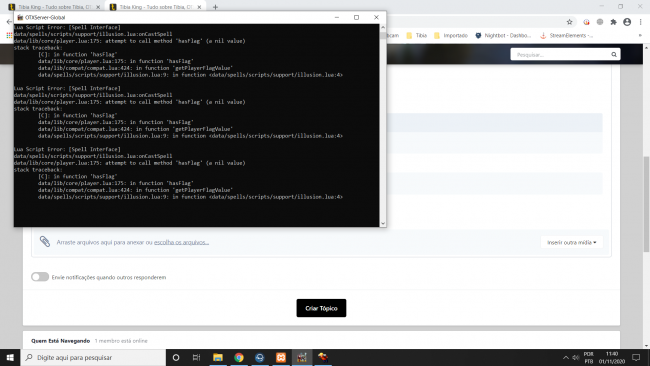Open Cortana from the taskbar
650x366 pixels.
176,357
